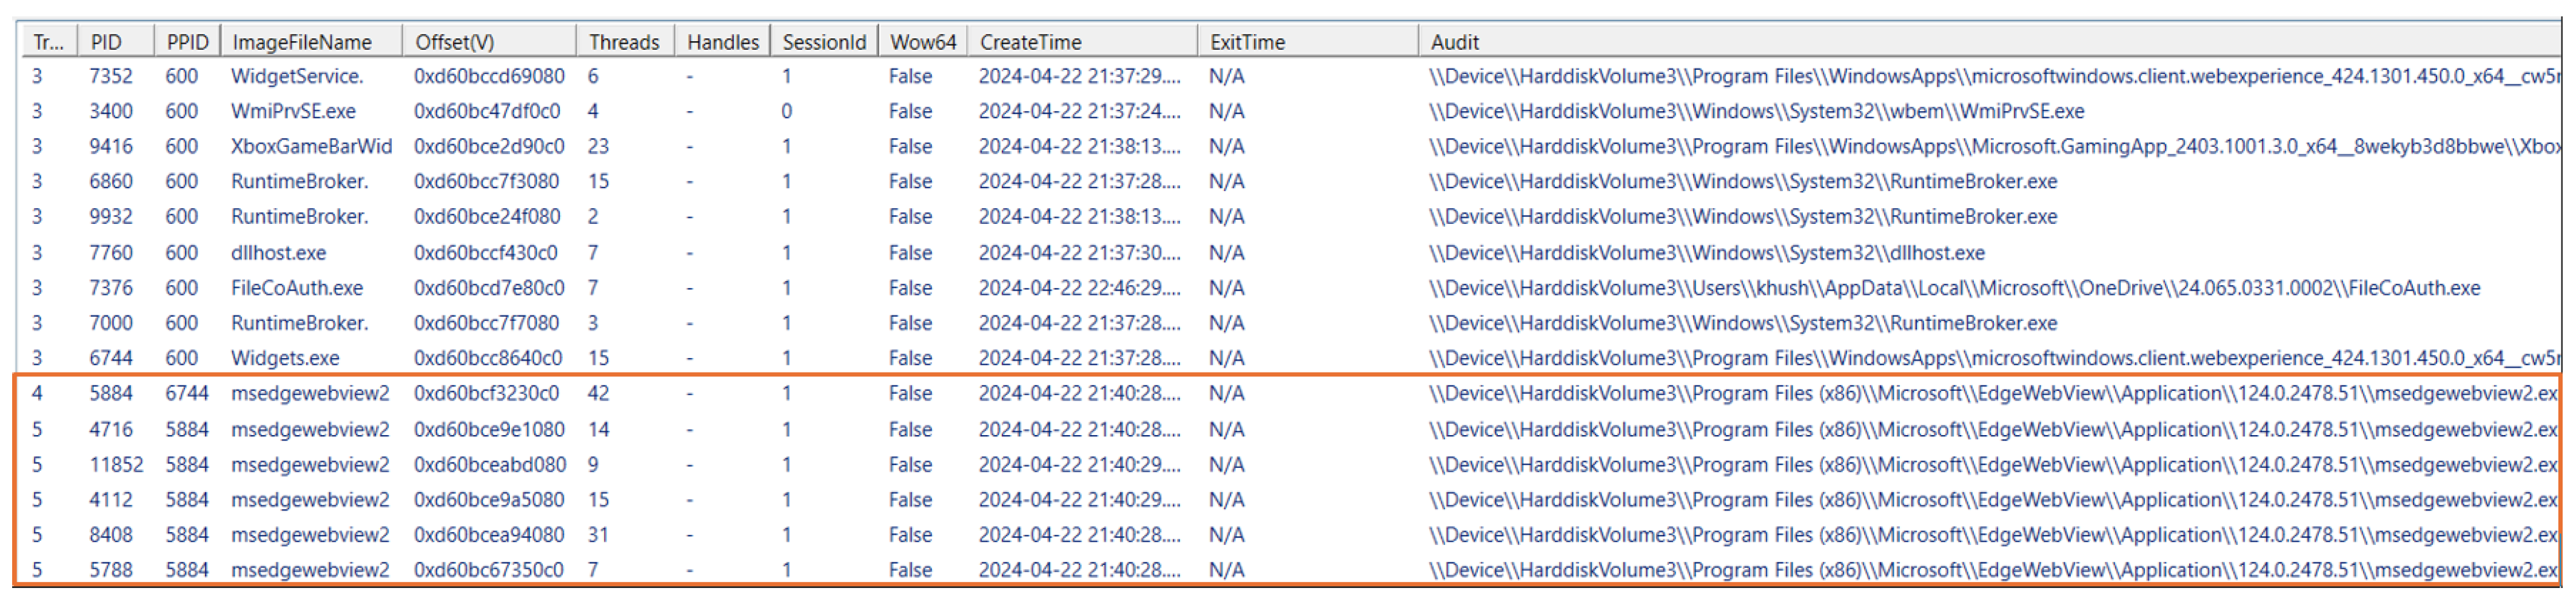The image size is (2576, 605).
Task: Select the XboxGameBarWid process name
Action: tap(311, 146)
